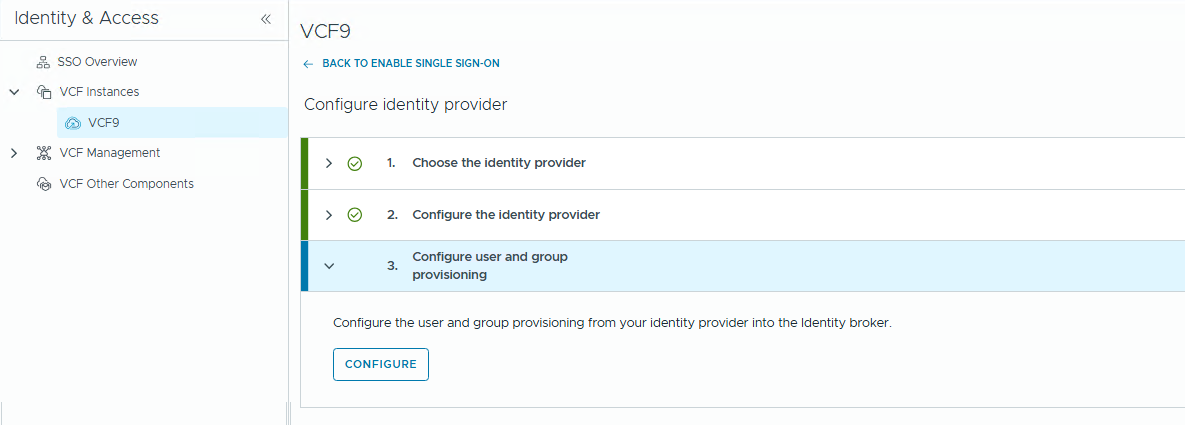This screenshot has width=1185, height=425.
Task: Collapse the Identity & Access sidebar
Action: (265, 19)
